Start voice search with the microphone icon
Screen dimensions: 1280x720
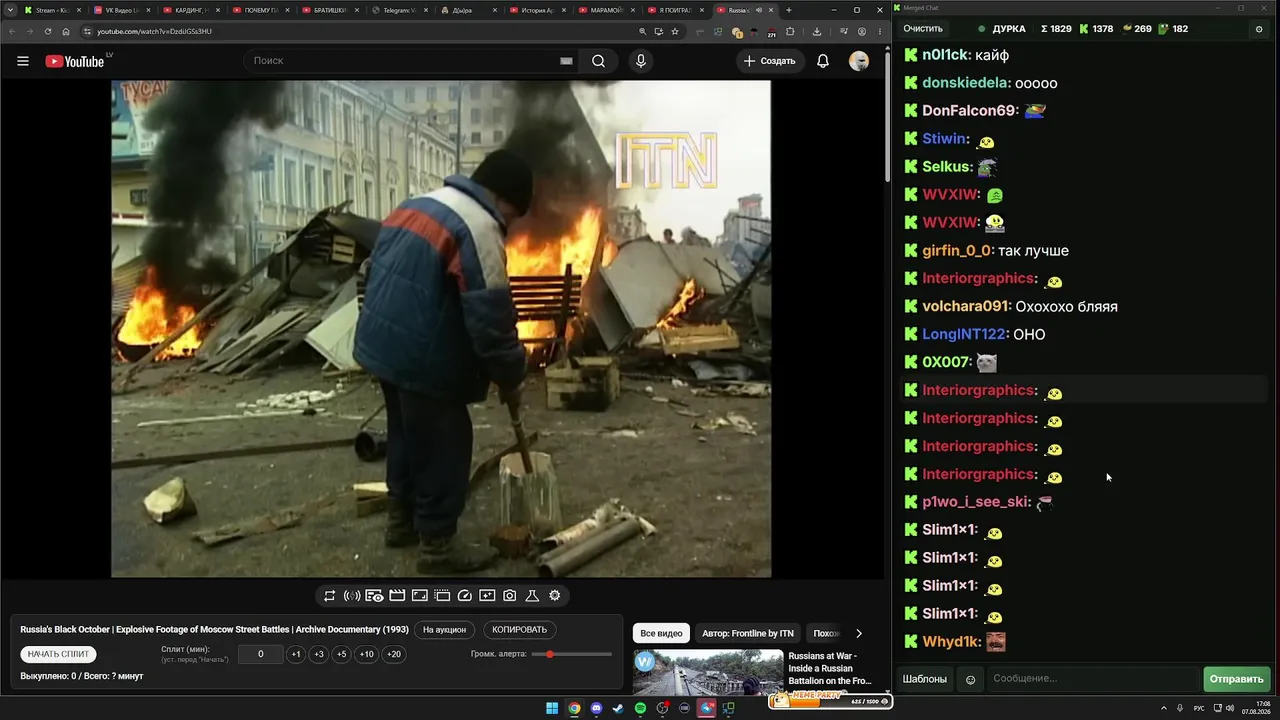click(x=641, y=61)
